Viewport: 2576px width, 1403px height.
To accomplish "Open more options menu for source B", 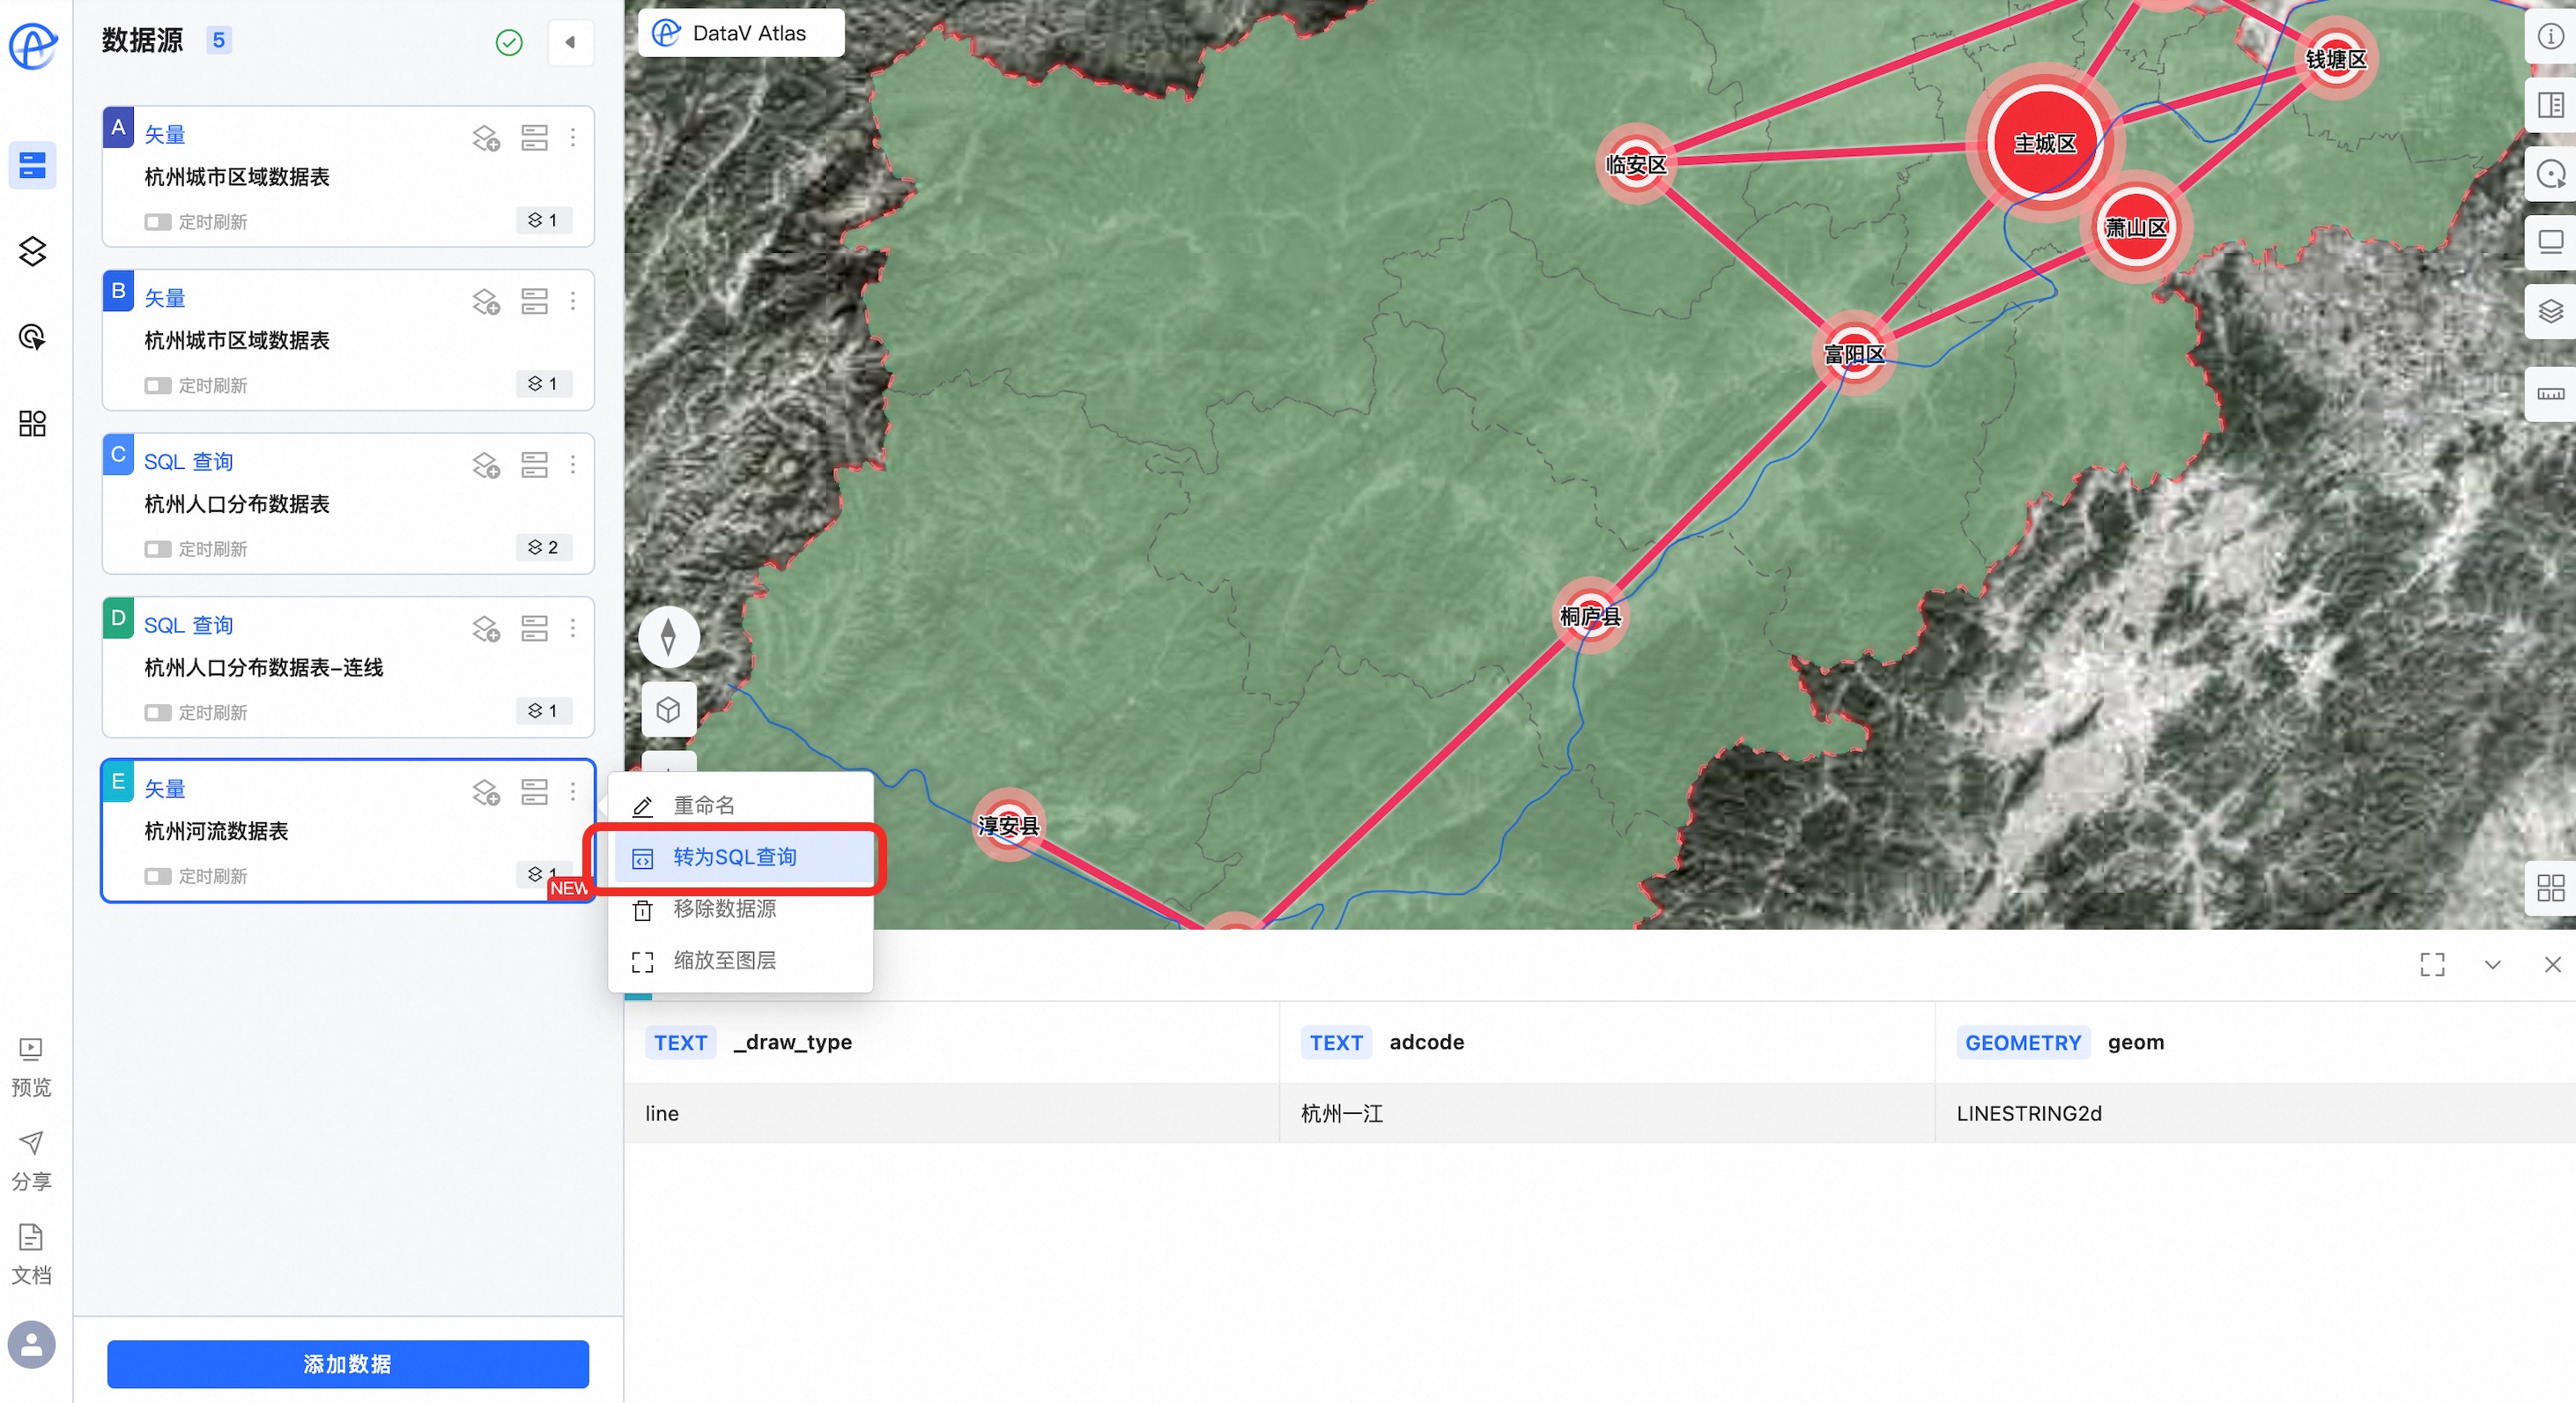I will (573, 301).
